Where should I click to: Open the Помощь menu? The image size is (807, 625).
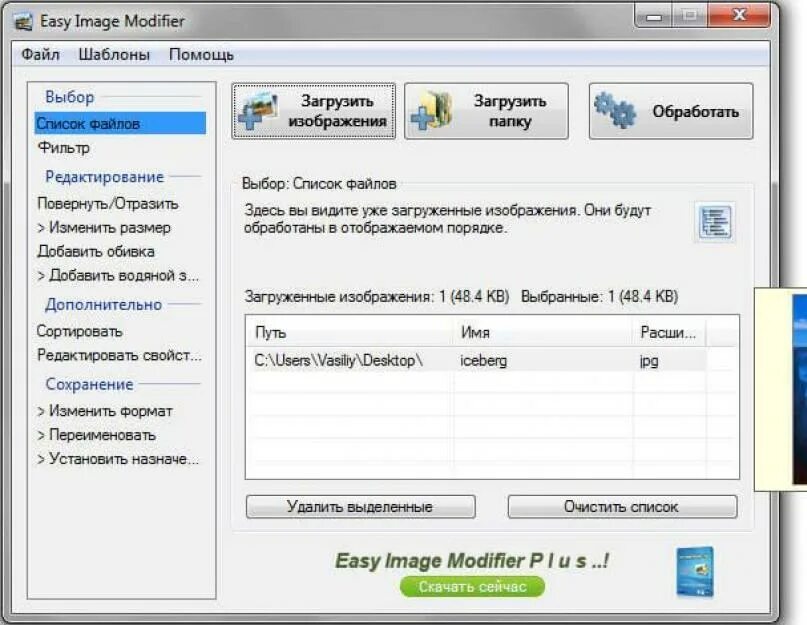click(x=201, y=54)
